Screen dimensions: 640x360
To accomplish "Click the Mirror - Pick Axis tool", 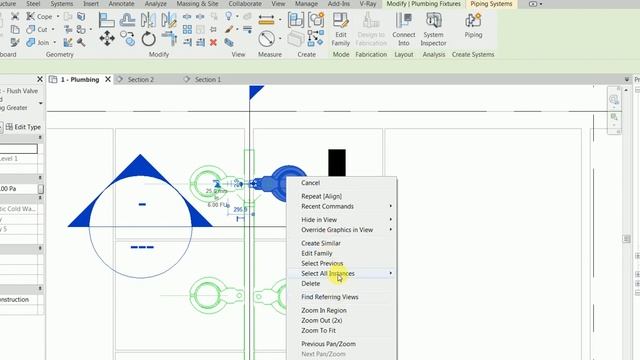I will pyautogui.click(x=148, y=20).
